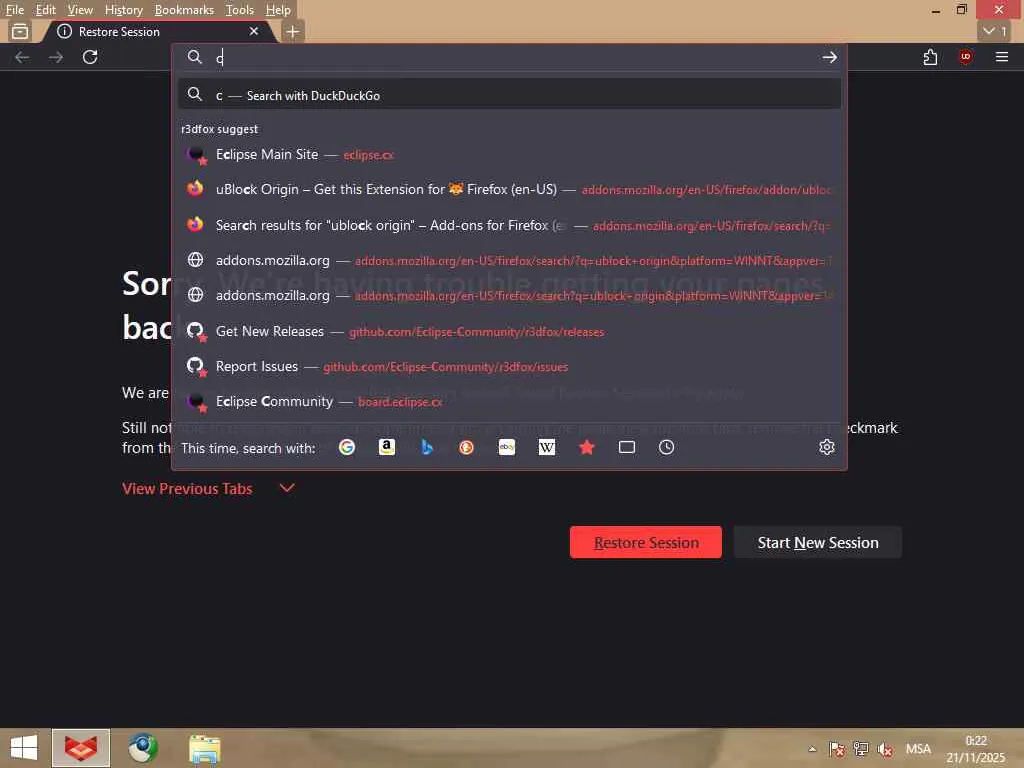Open Eclipse Main Site suggestion

tap(509, 155)
